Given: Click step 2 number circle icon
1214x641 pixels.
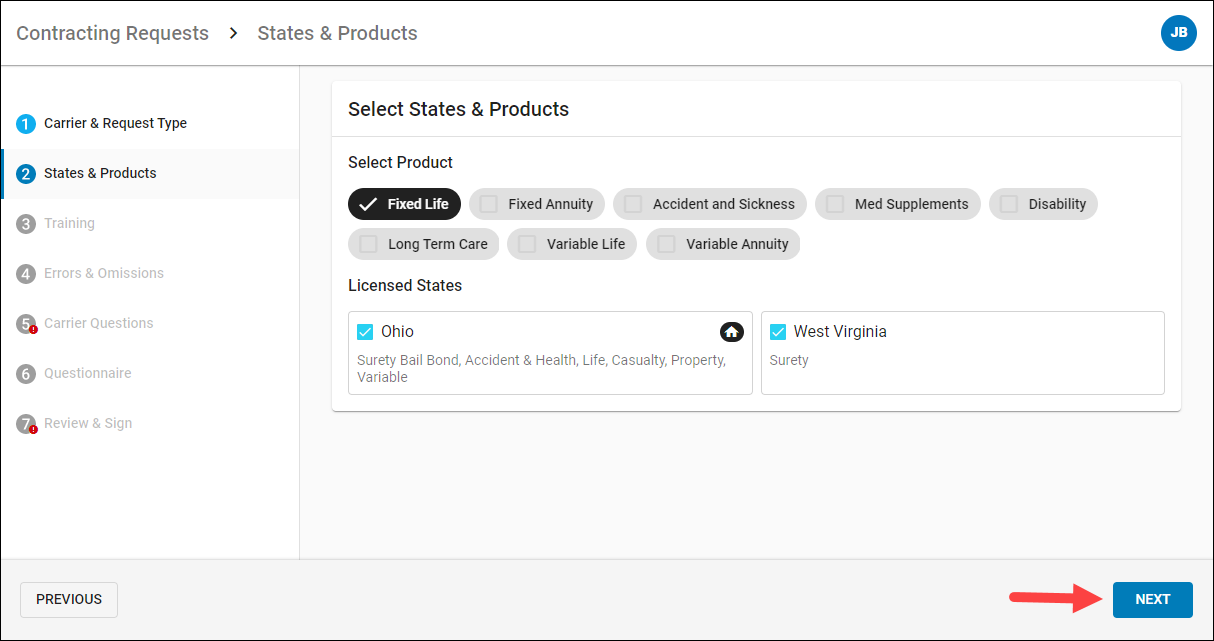Looking at the screenshot, I should 26,174.
